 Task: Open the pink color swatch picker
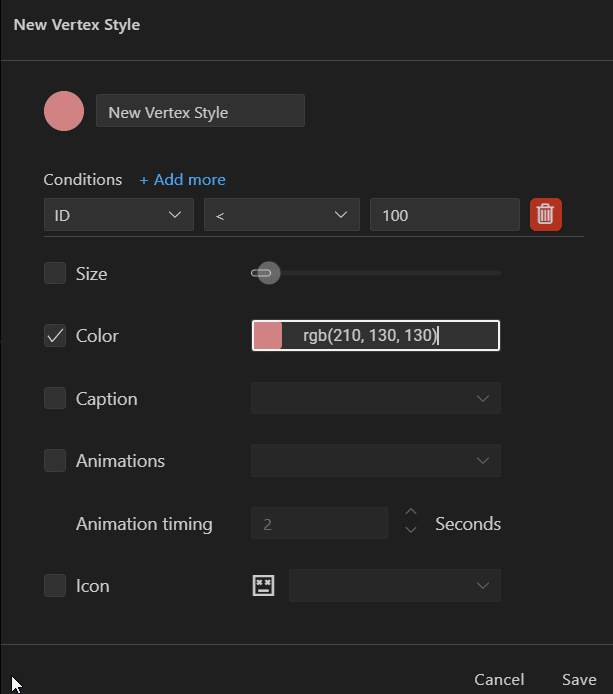[268, 336]
